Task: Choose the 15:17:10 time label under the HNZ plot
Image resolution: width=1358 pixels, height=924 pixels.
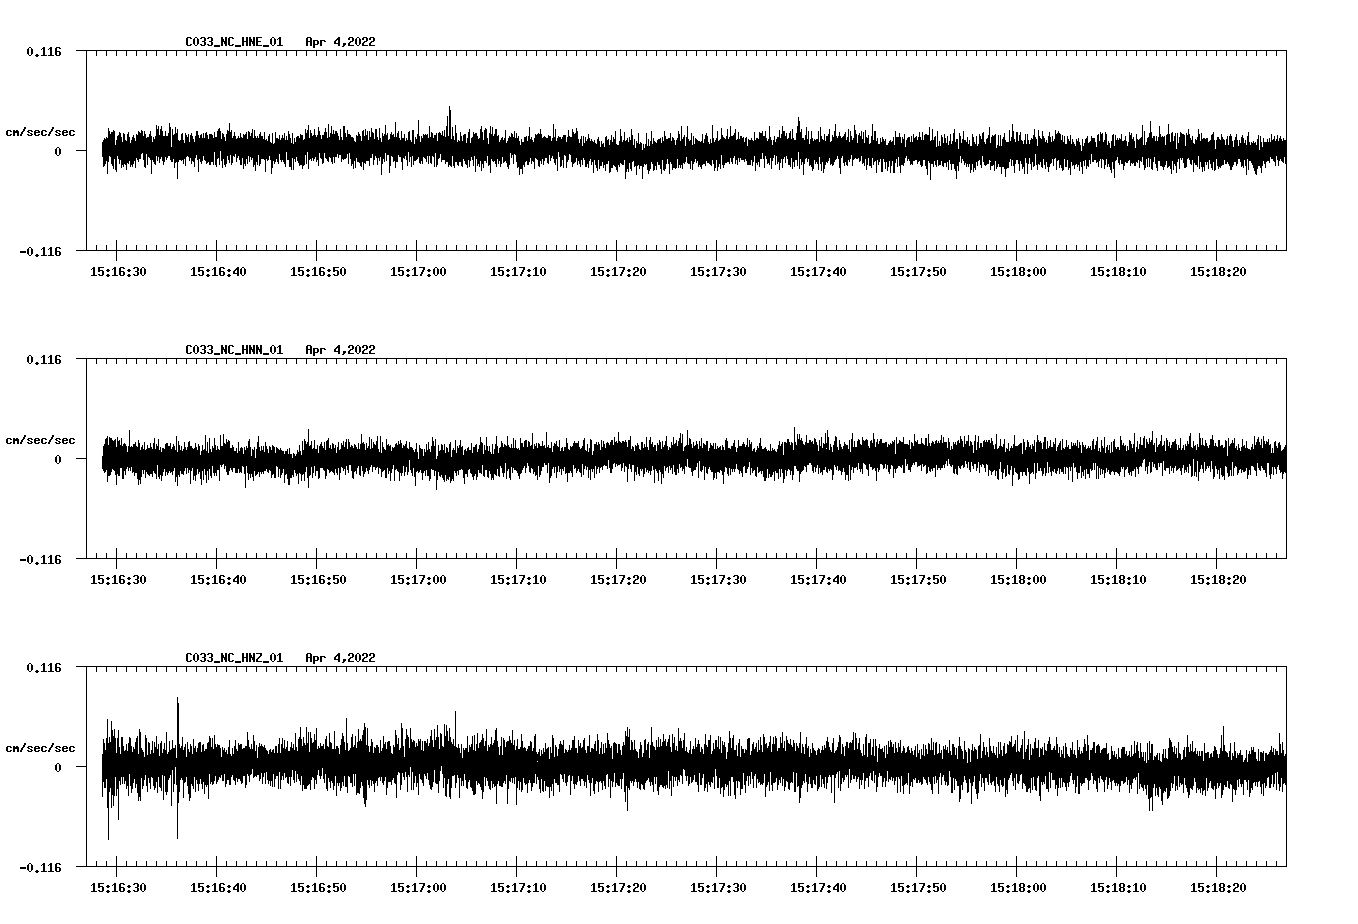Action: click(x=518, y=887)
